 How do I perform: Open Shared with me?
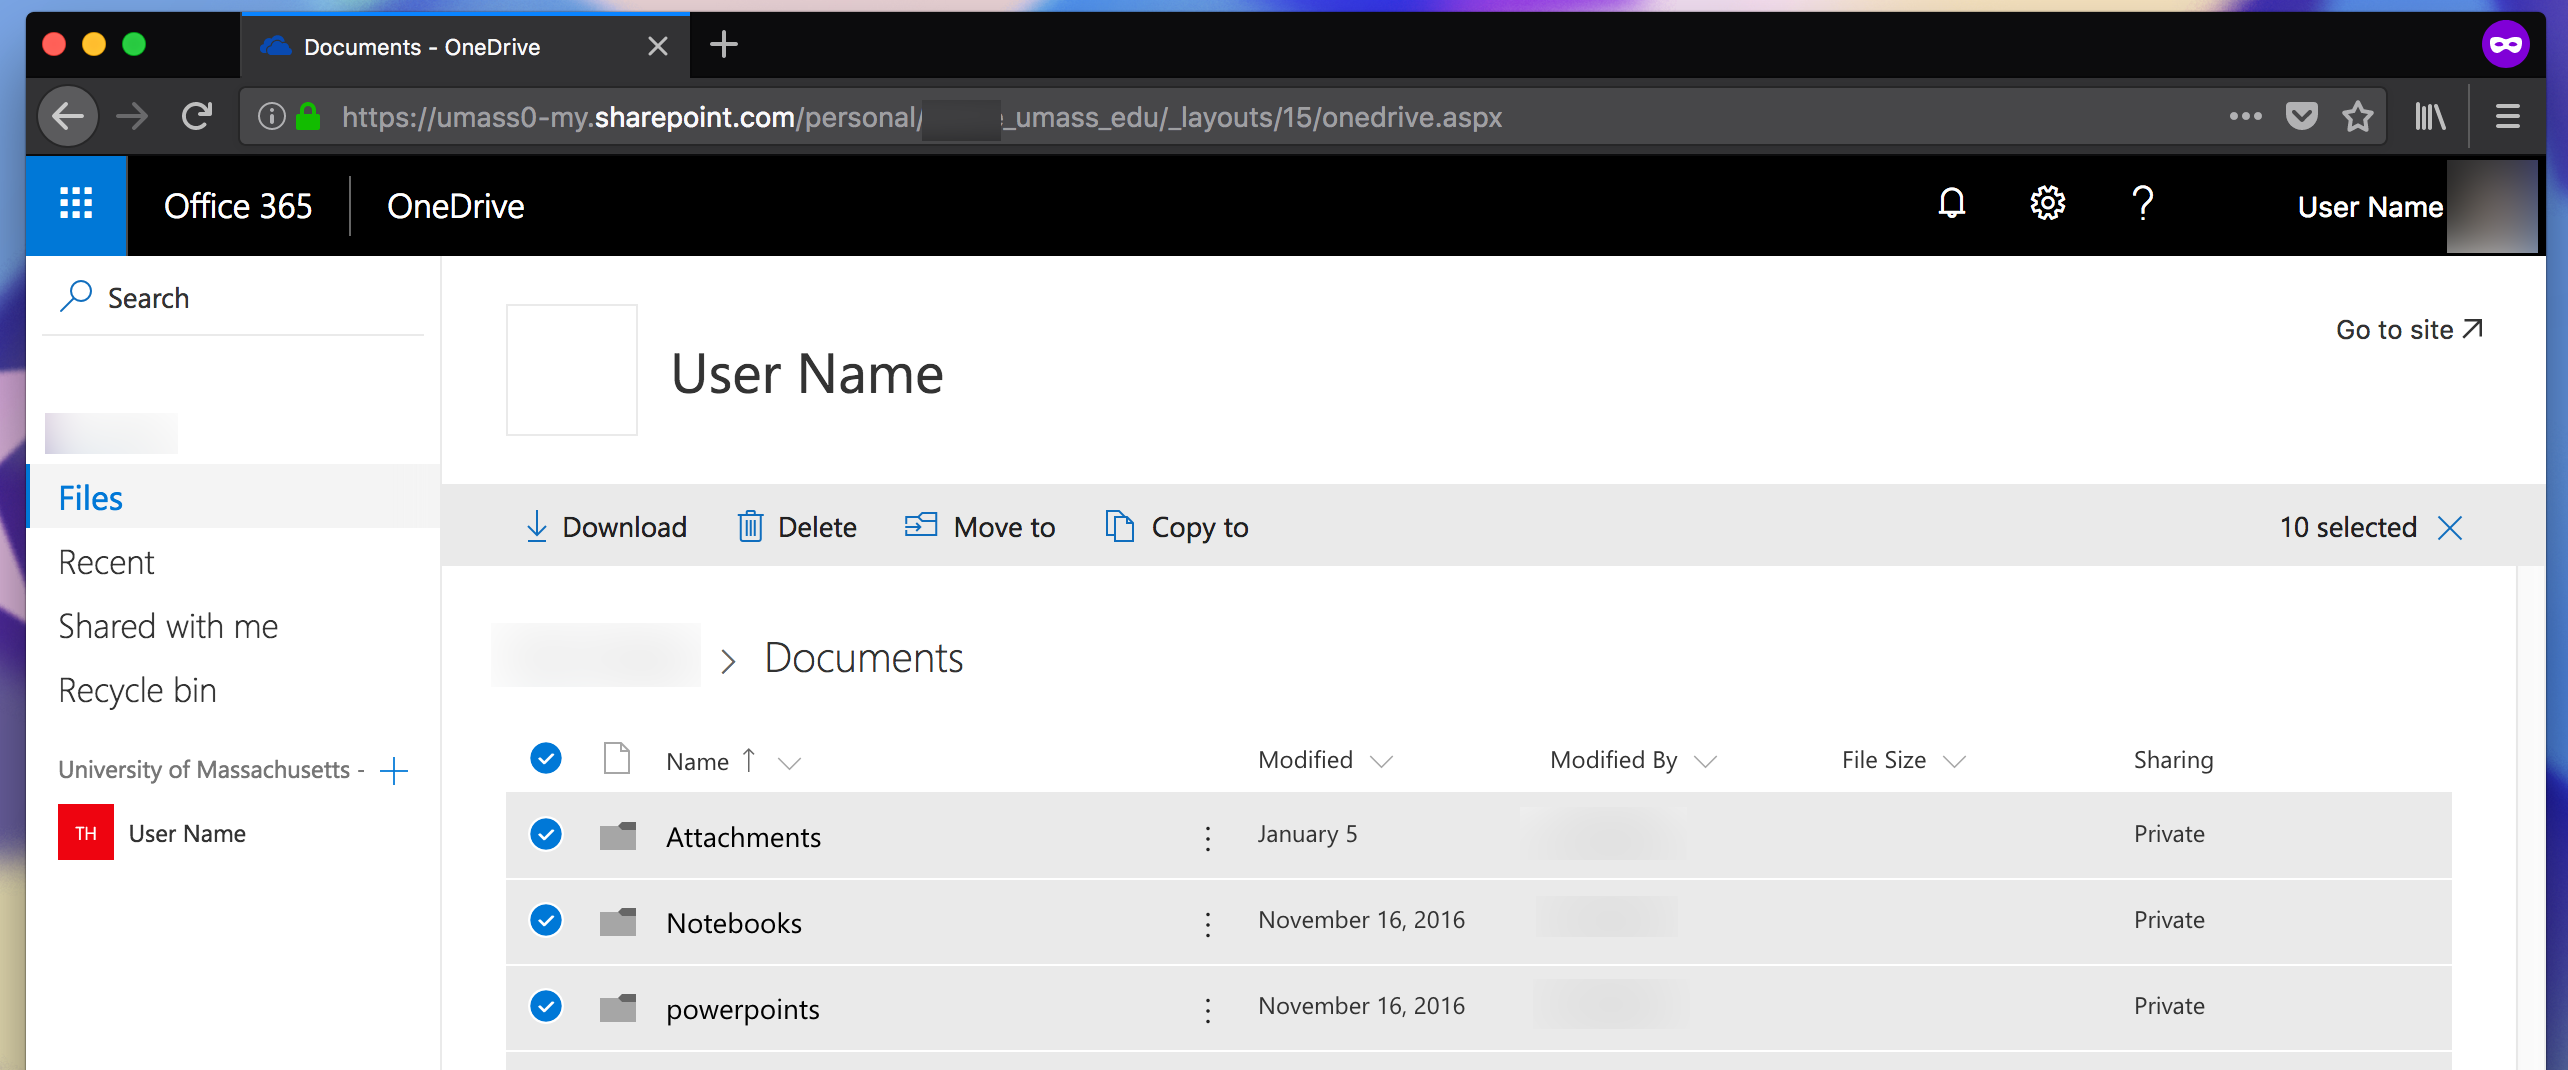click(233, 626)
